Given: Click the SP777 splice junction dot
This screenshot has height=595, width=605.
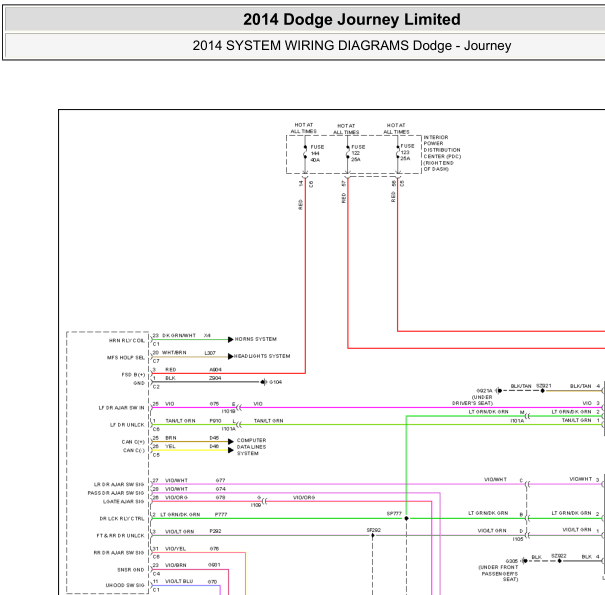Looking at the screenshot, I should tap(406, 519).
